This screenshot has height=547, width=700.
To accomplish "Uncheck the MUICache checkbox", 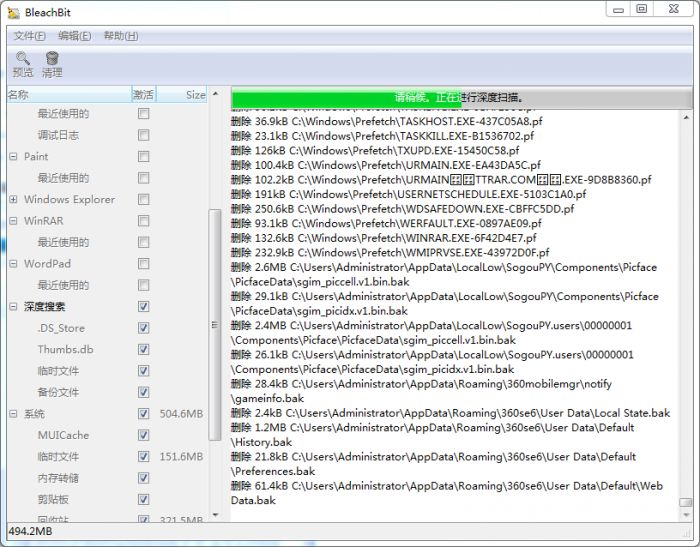I will coord(144,436).
